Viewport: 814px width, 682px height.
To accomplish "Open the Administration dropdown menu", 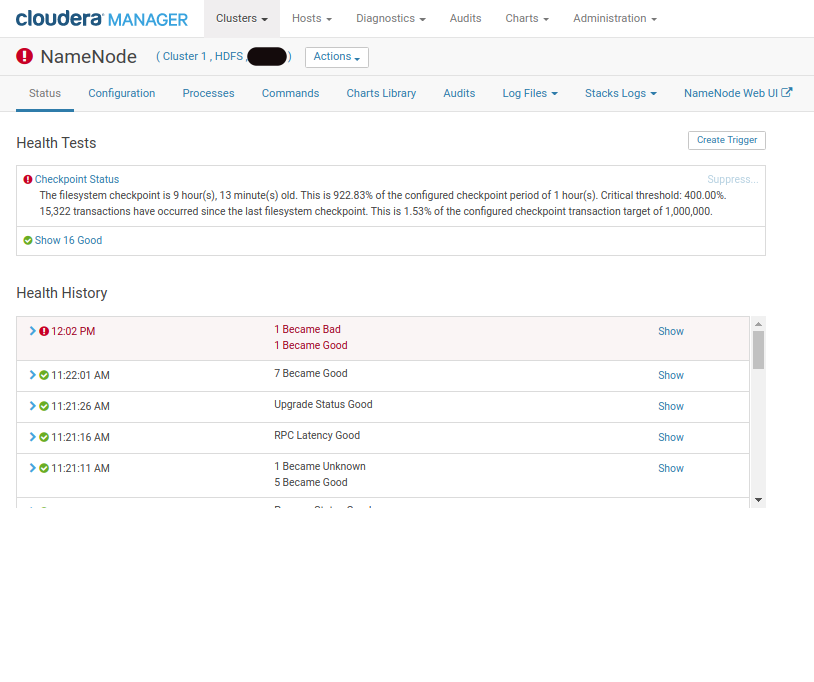I will point(615,19).
